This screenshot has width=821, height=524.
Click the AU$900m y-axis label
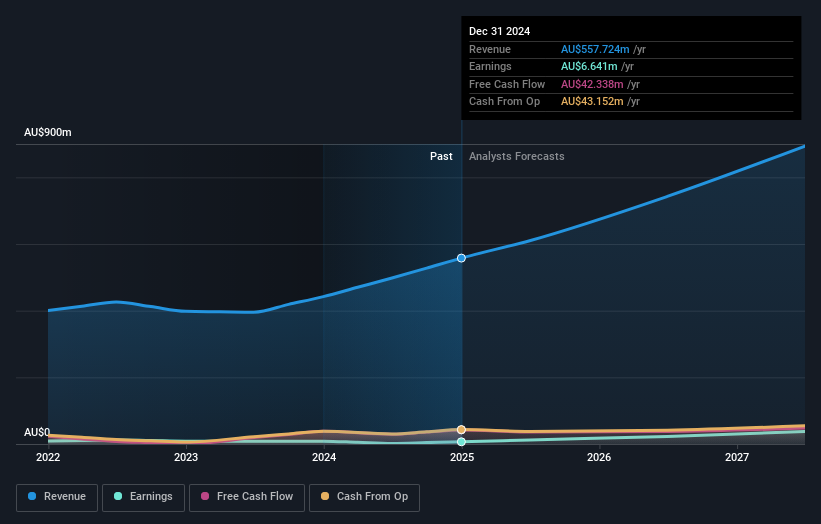tap(48, 132)
